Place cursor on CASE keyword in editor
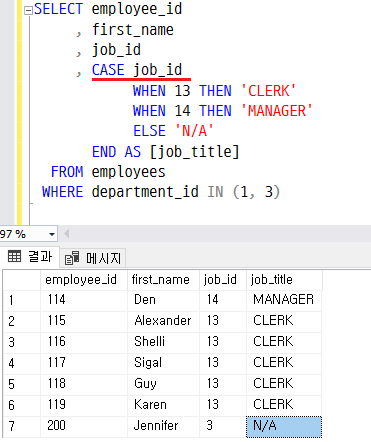Screen dimensions: 371x442 pyautogui.click(x=108, y=70)
